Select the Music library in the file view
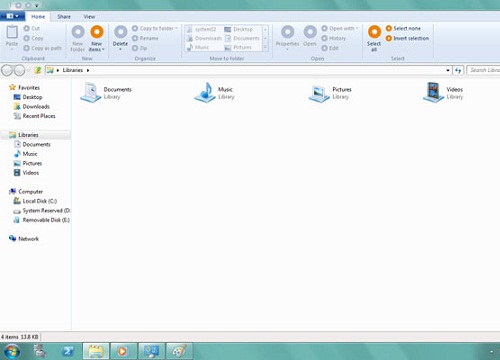This screenshot has height=360, width=500. click(x=214, y=93)
